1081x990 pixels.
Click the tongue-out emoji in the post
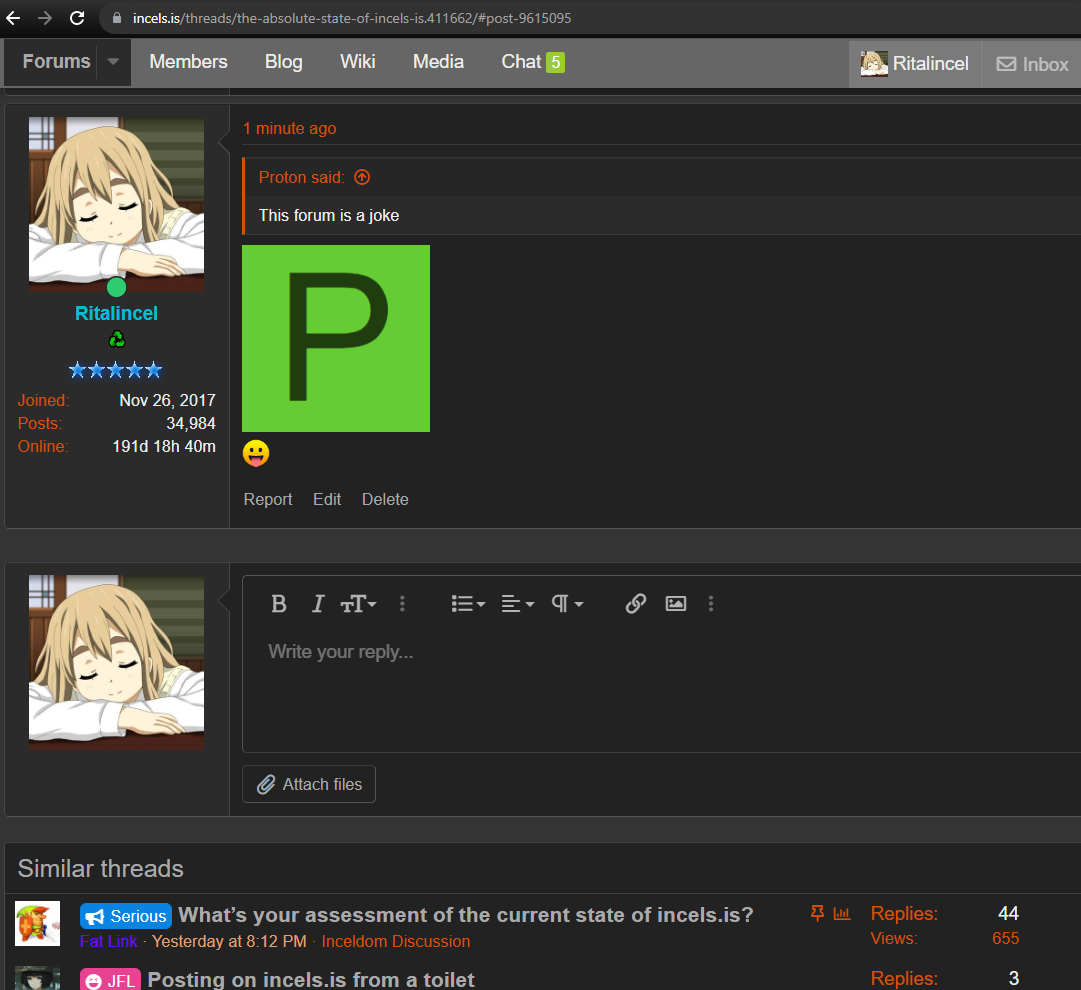coord(256,453)
